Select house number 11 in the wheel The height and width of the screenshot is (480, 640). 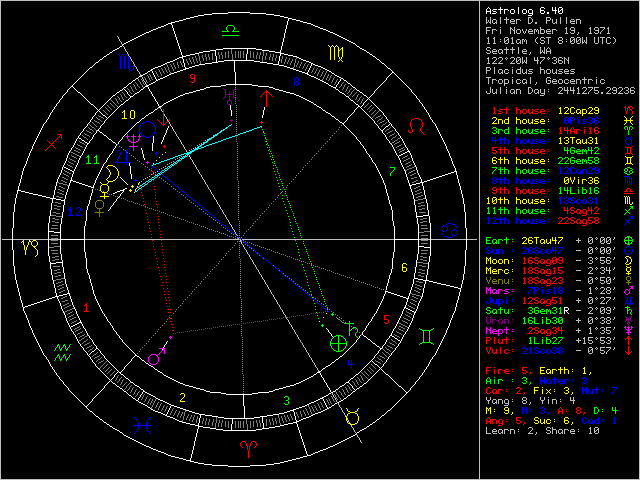[92, 160]
